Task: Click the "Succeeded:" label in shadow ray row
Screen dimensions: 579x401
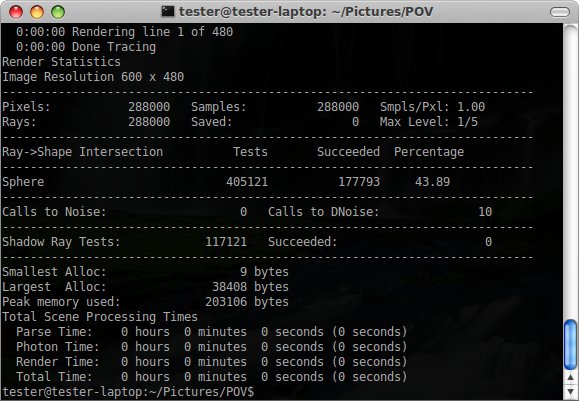Action: (303, 242)
